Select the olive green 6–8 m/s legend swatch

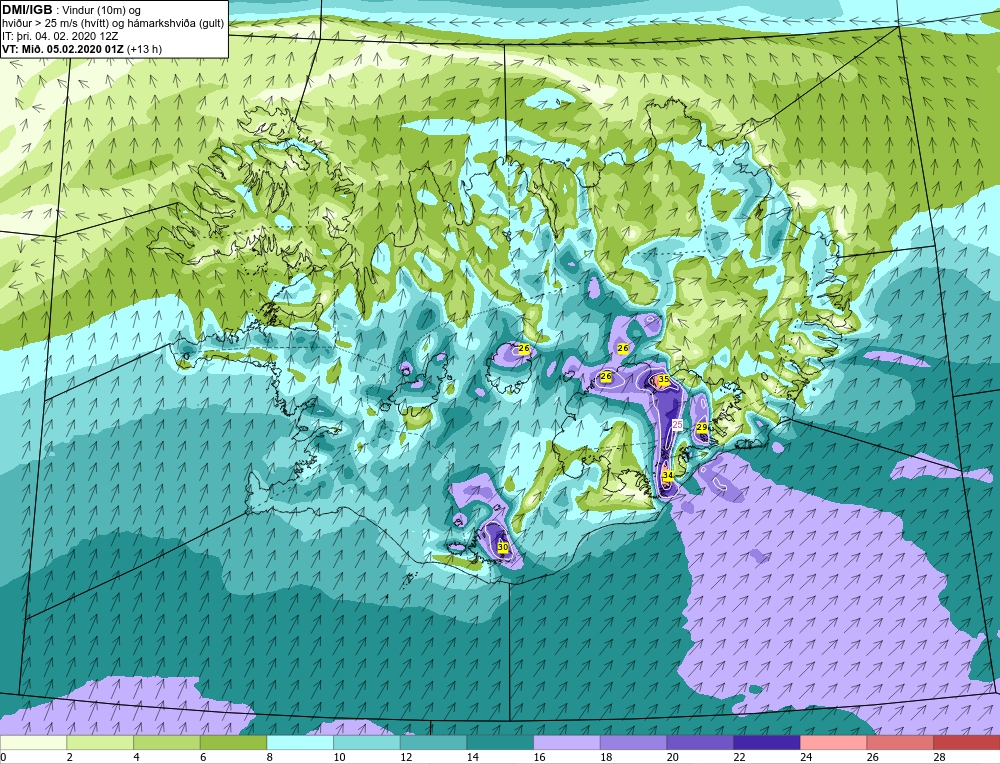click(x=233, y=743)
